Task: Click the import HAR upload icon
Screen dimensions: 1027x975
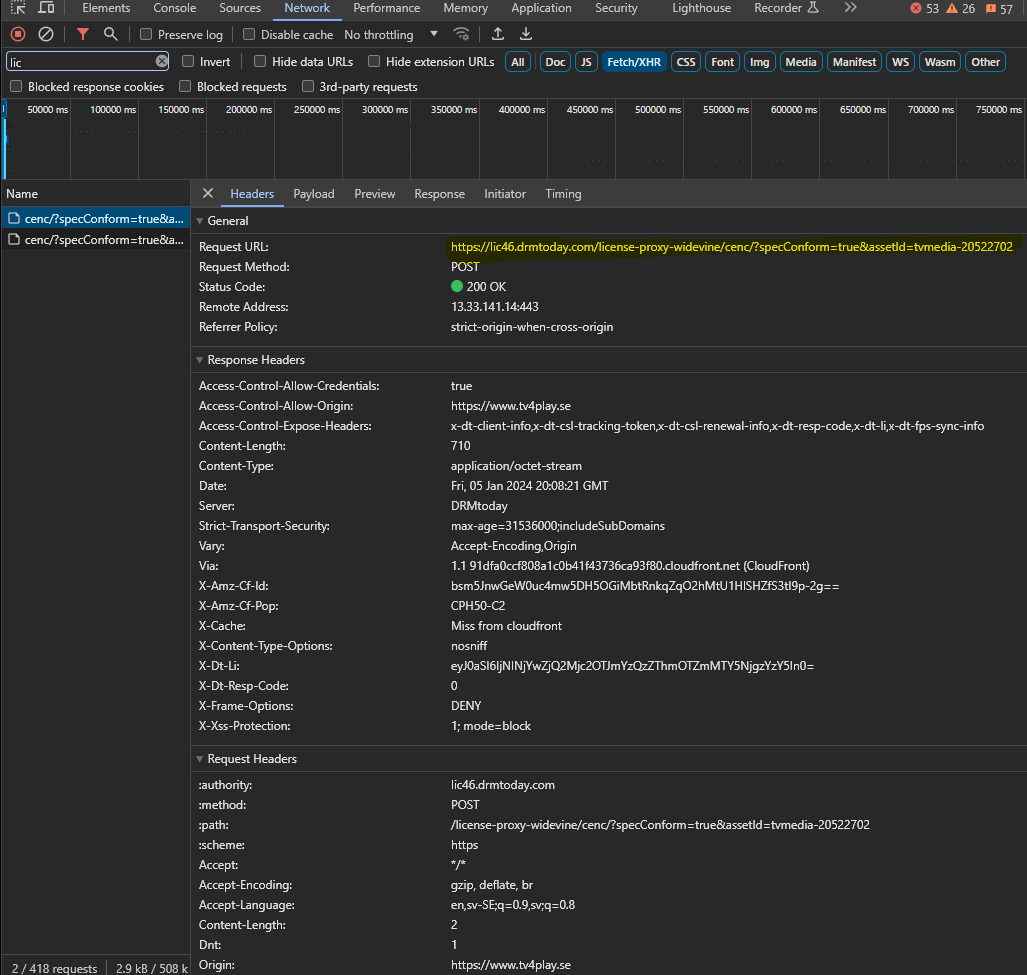Action: 498,34
